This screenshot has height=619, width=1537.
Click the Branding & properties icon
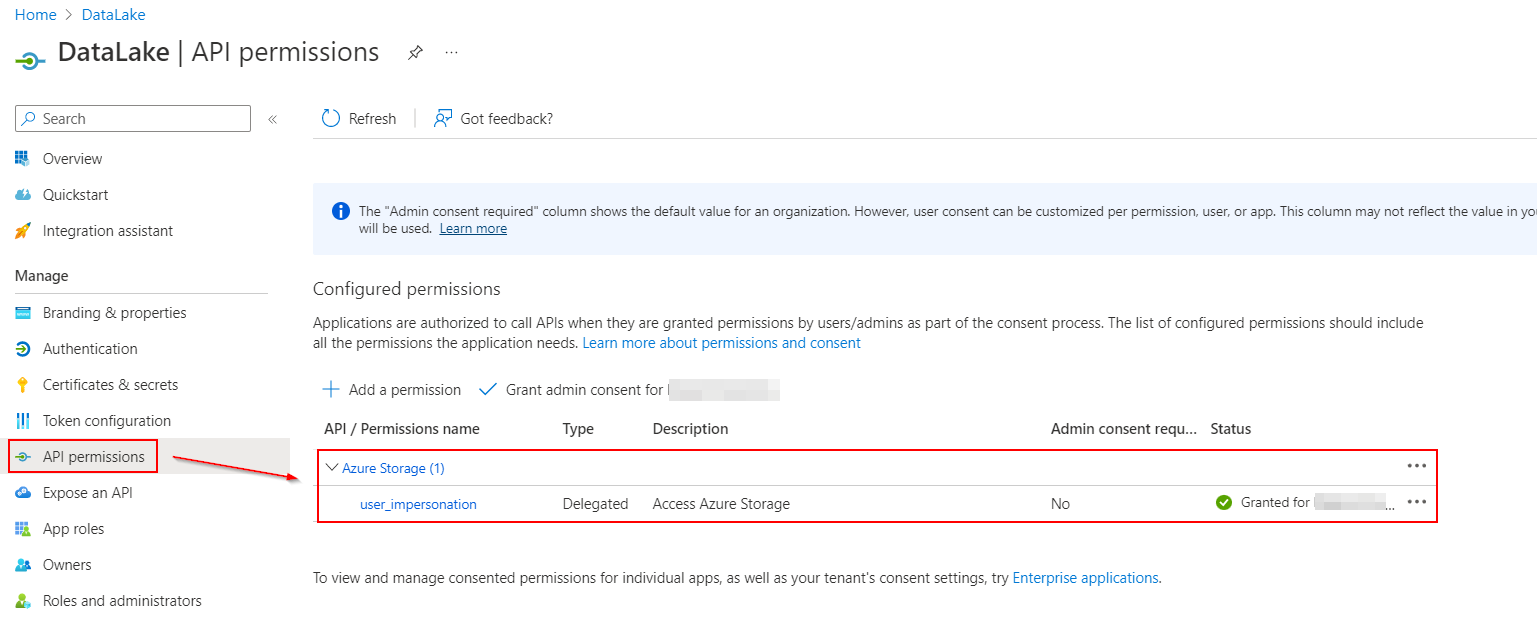tap(23, 313)
